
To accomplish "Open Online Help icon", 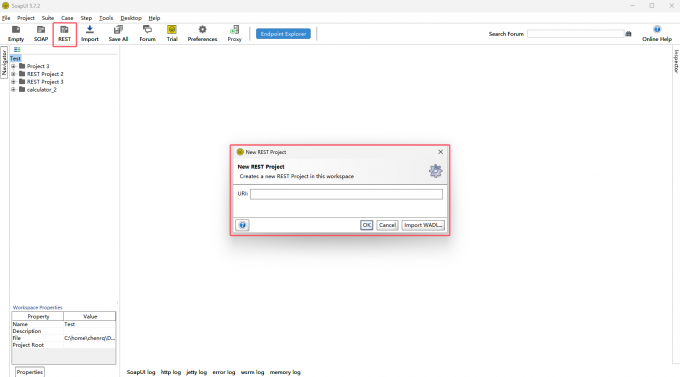I will (x=657, y=33).
